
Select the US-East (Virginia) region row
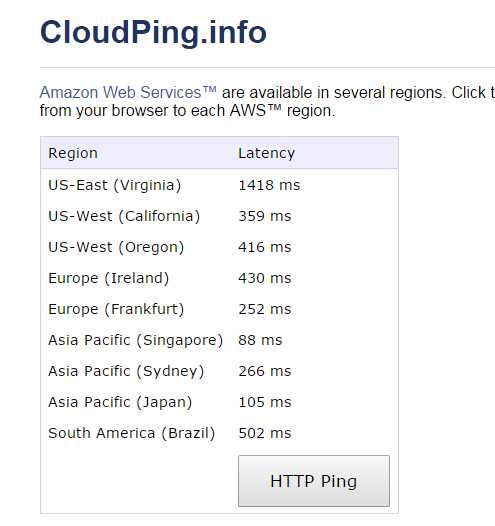(x=220, y=185)
